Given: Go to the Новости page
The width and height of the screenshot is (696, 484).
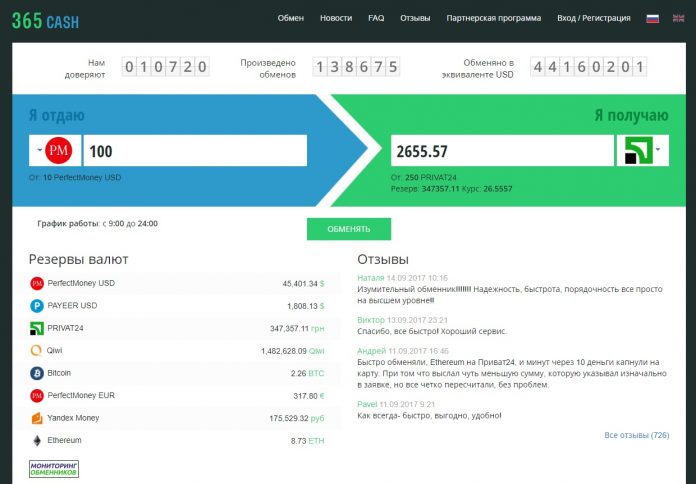Looking at the screenshot, I should 336,18.
